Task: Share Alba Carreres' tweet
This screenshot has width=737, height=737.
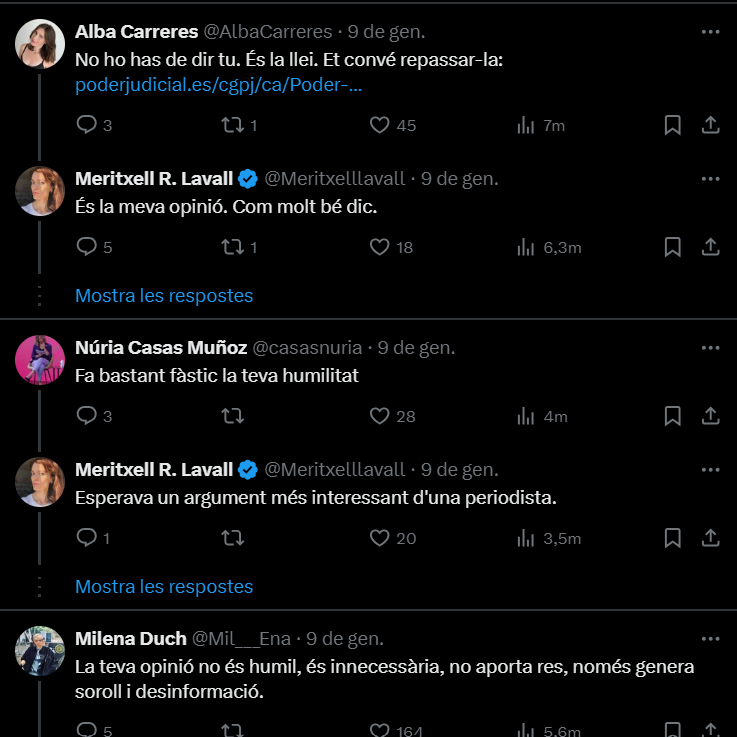Action: click(710, 125)
